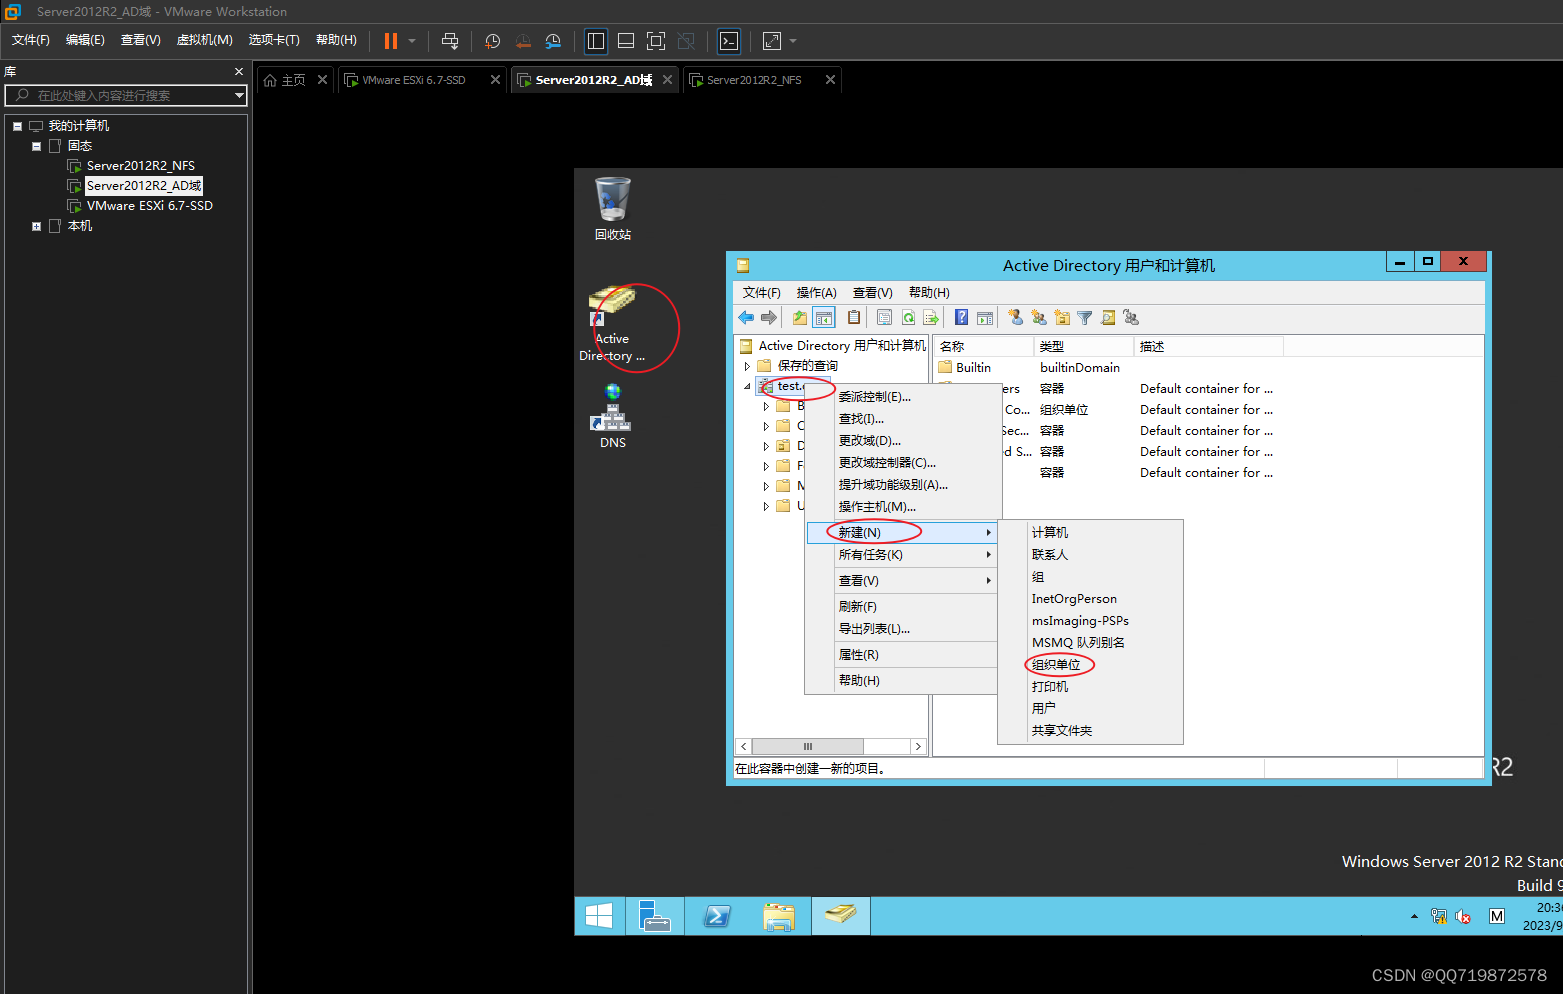Viewport: 1563px width, 994px height.
Task: Close the Server2012R2_AD域 tab
Action: pyautogui.click(x=667, y=80)
